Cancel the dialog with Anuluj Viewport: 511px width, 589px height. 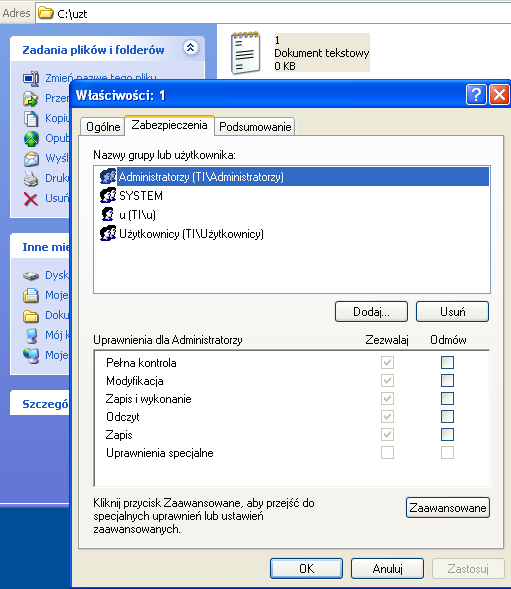(387, 569)
